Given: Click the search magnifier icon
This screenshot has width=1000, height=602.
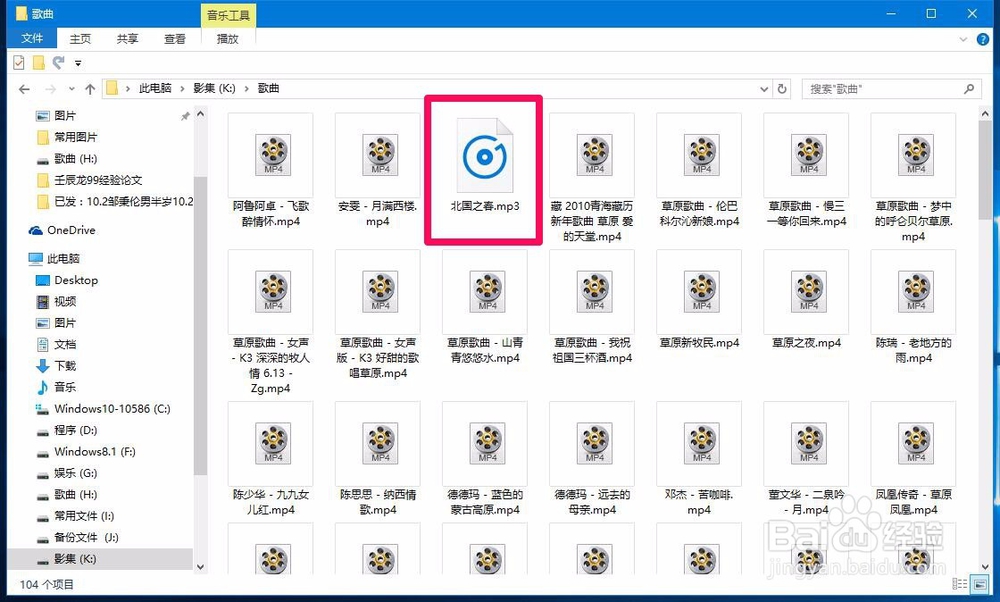Looking at the screenshot, I should click(x=969, y=89).
